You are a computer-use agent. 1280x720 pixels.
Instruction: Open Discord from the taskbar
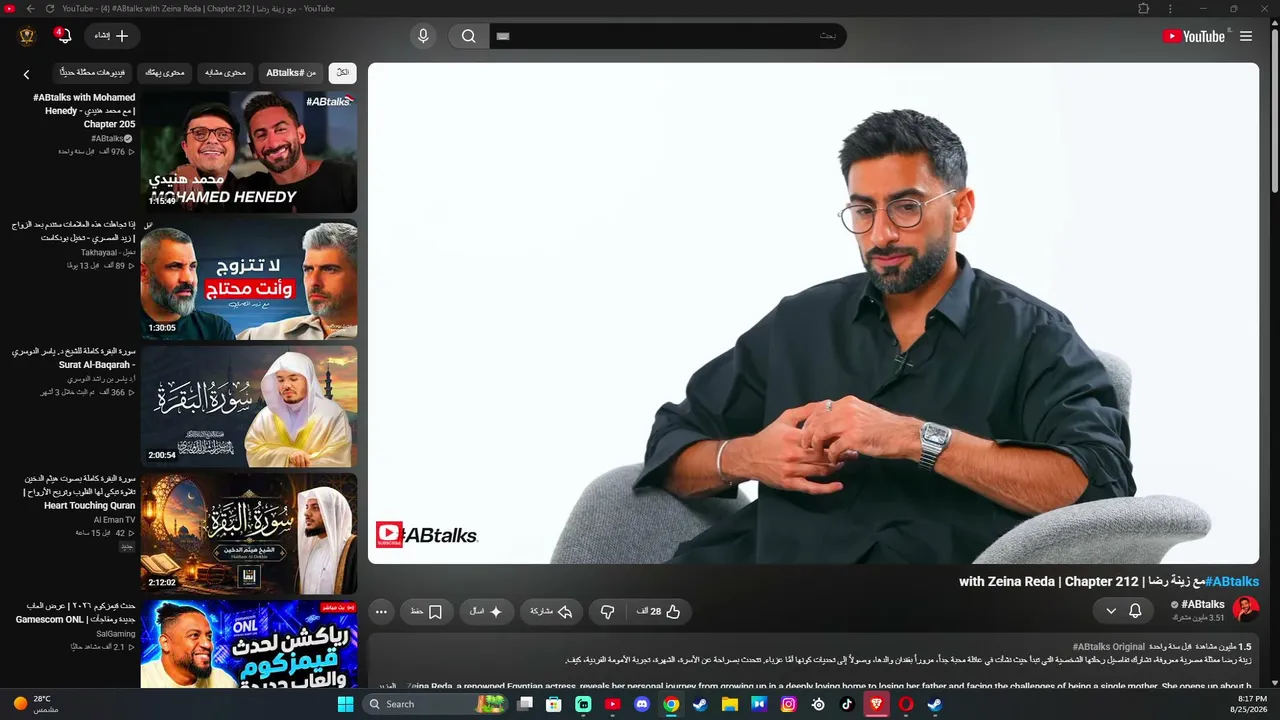coord(642,704)
